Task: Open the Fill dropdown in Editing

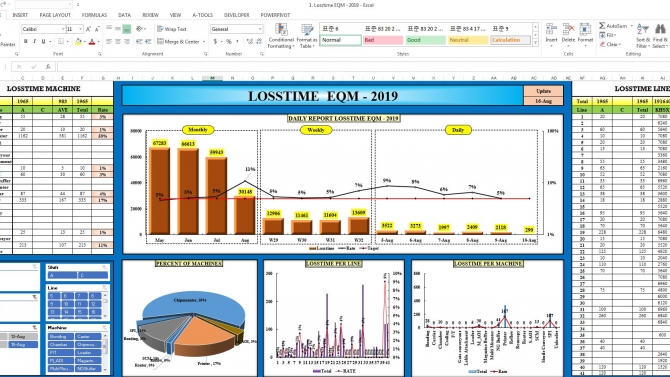Action: [x=607, y=35]
